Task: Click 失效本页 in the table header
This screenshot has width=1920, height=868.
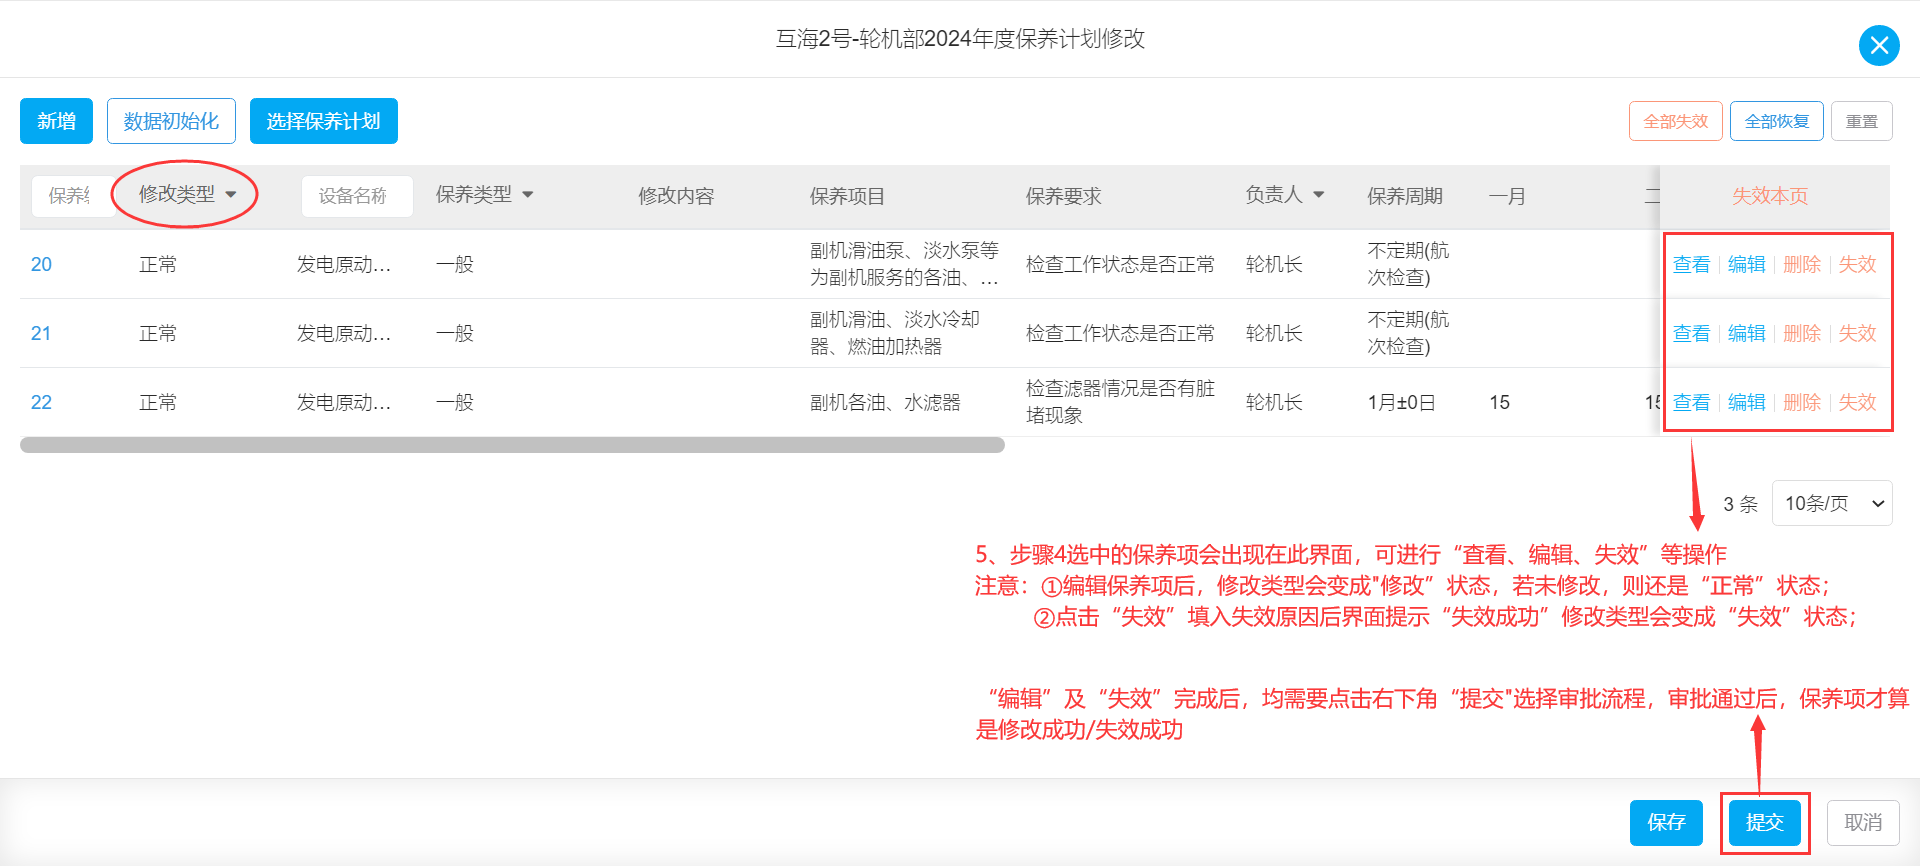Action: pos(1770,196)
